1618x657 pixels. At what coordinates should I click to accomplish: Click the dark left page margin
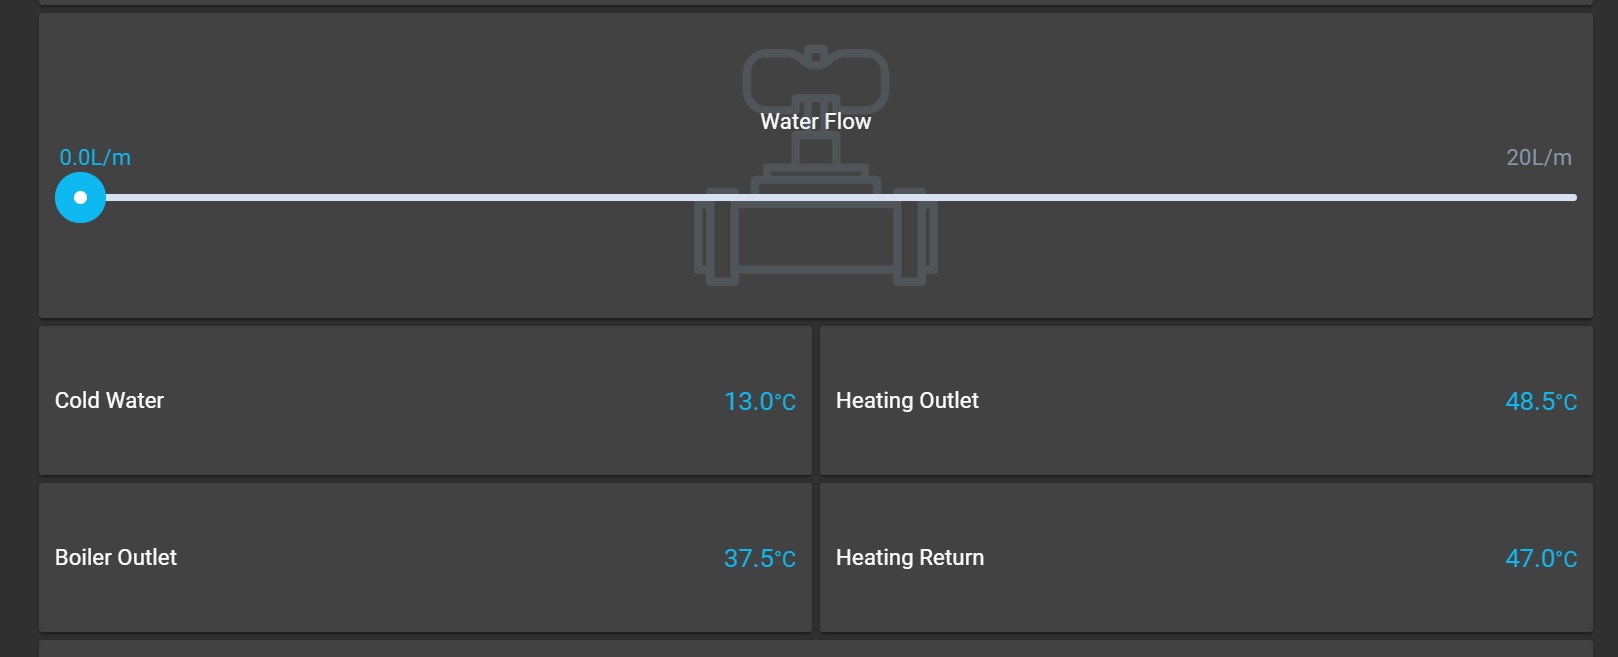[18, 330]
